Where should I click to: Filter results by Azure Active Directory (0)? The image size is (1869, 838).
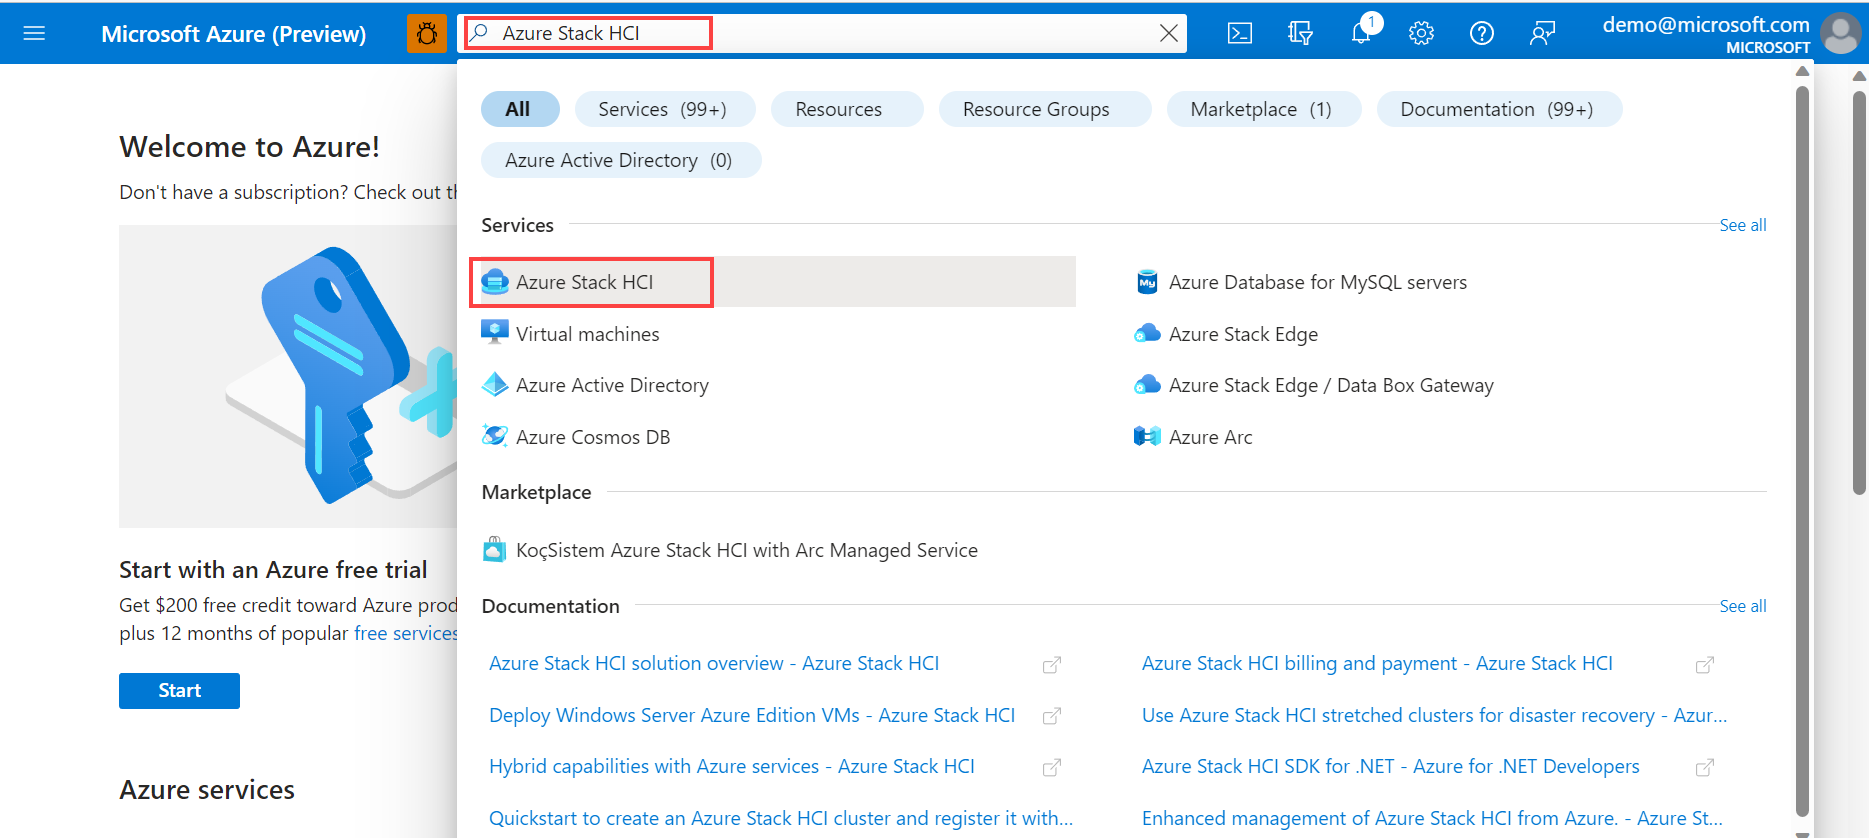[x=619, y=160]
